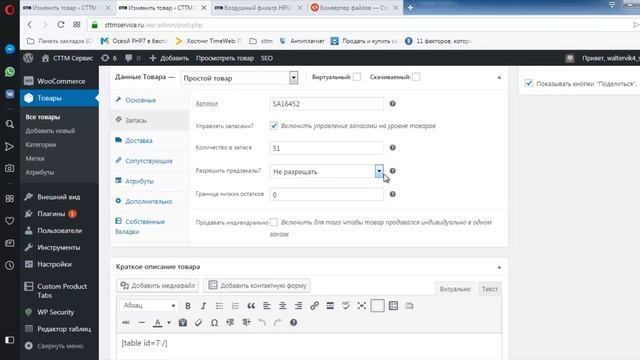Image resolution: width=640 pixels, height=360 pixels.
Task: Click the Артикул input field
Action: [327, 104]
